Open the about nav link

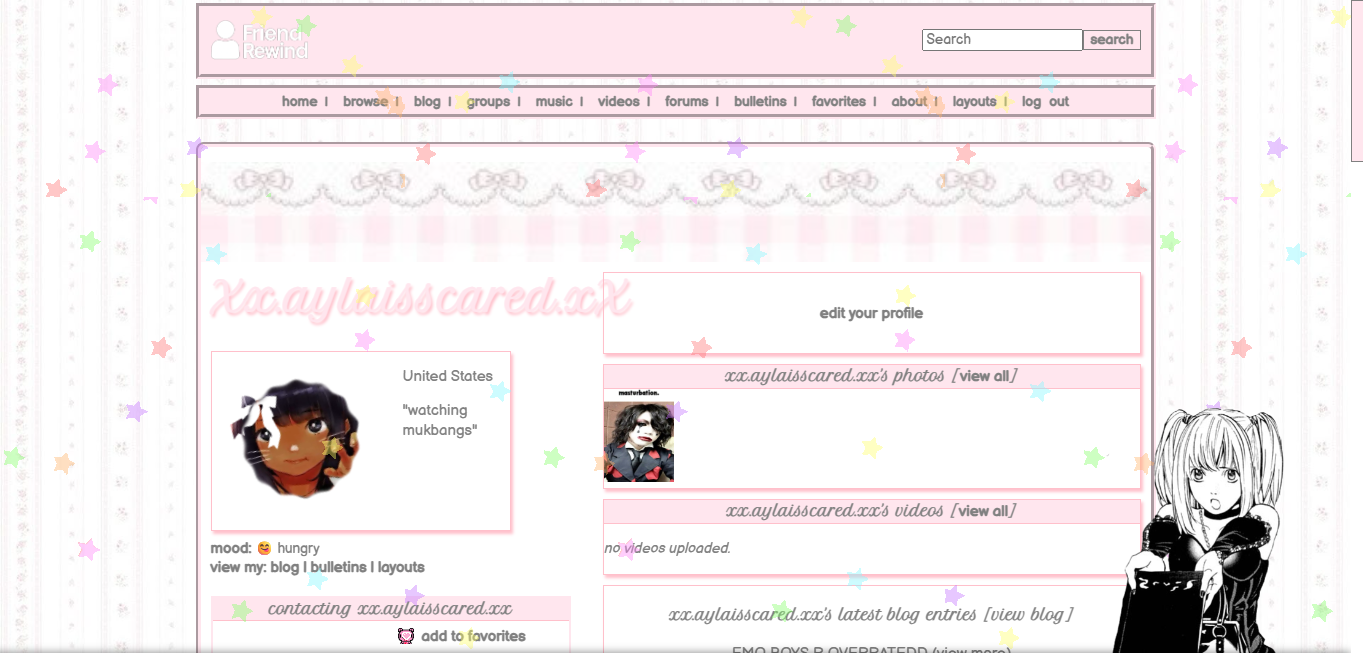pyautogui.click(x=909, y=101)
